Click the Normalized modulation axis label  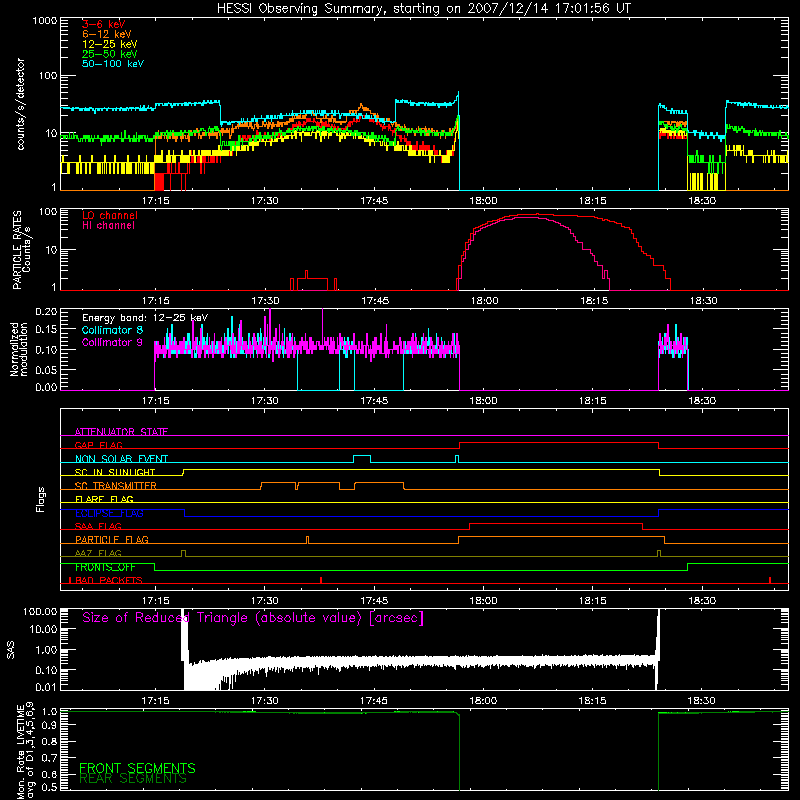[19, 349]
